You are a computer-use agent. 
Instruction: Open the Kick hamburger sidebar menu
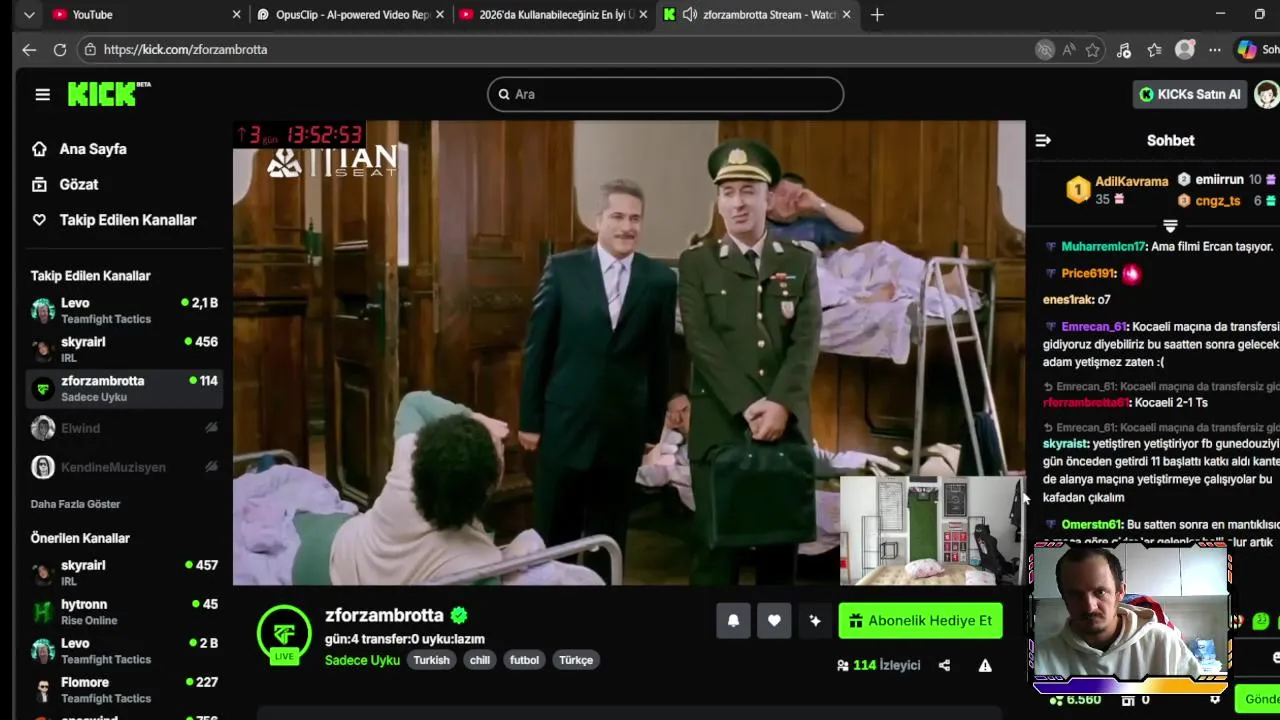click(42, 94)
